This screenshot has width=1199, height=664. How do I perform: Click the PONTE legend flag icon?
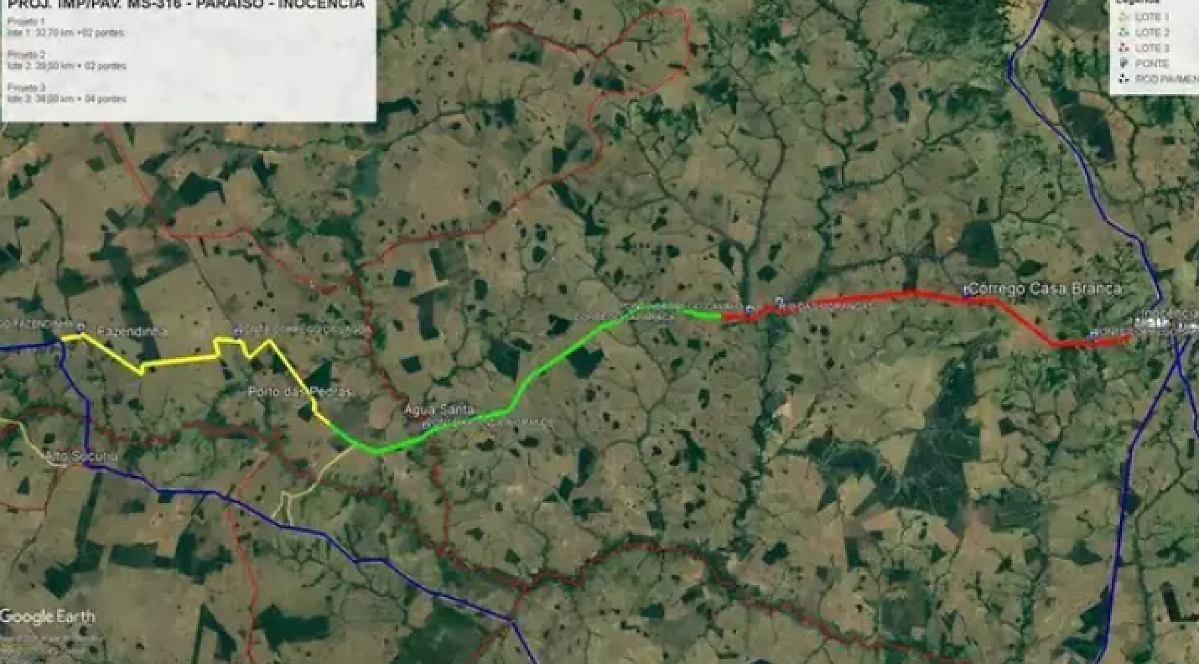coord(1123,63)
